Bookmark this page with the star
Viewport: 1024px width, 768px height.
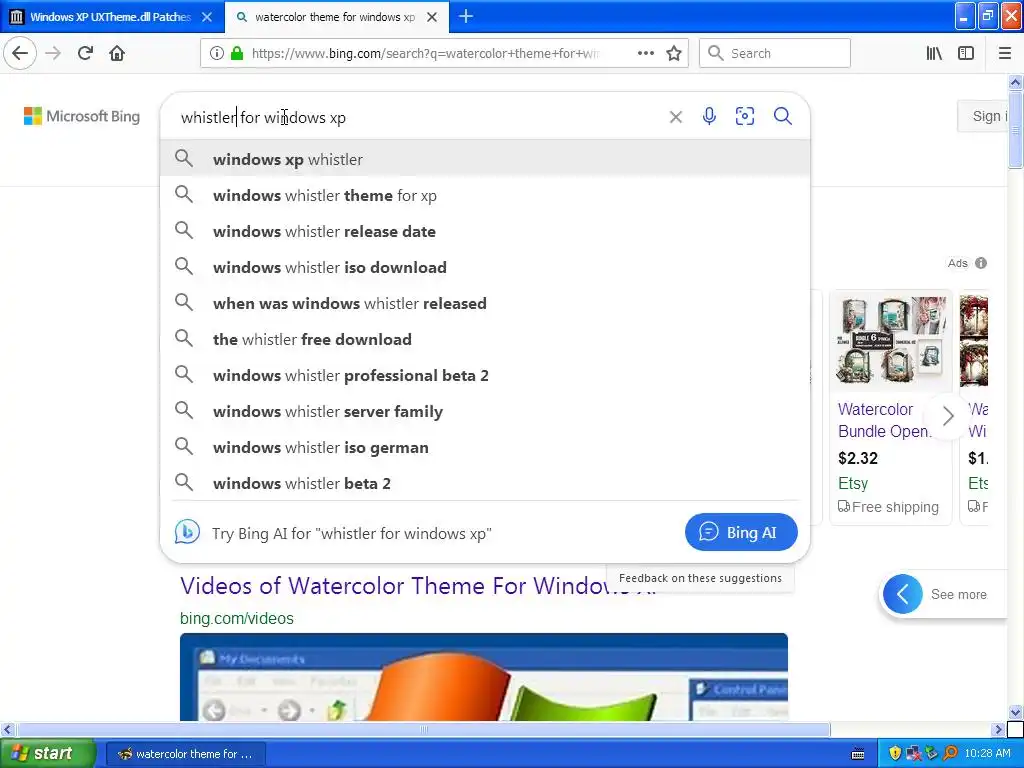tap(674, 53)
